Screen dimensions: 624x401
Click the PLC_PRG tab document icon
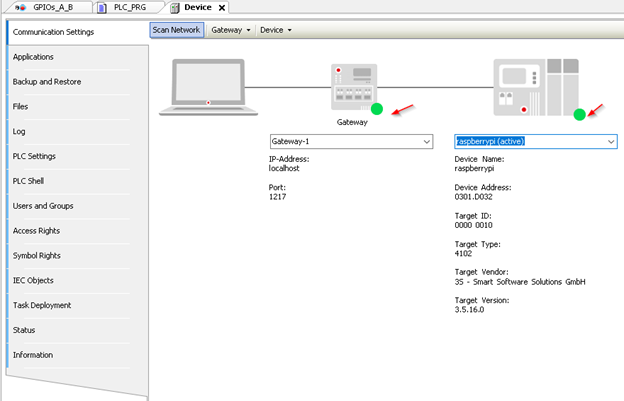click(102, 8)
